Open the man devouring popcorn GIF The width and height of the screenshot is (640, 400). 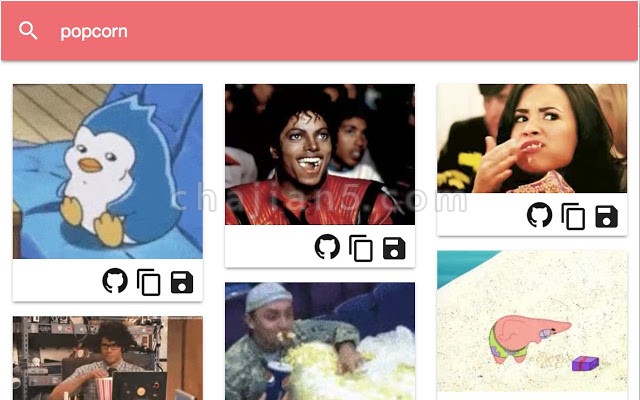click(320, 341)
